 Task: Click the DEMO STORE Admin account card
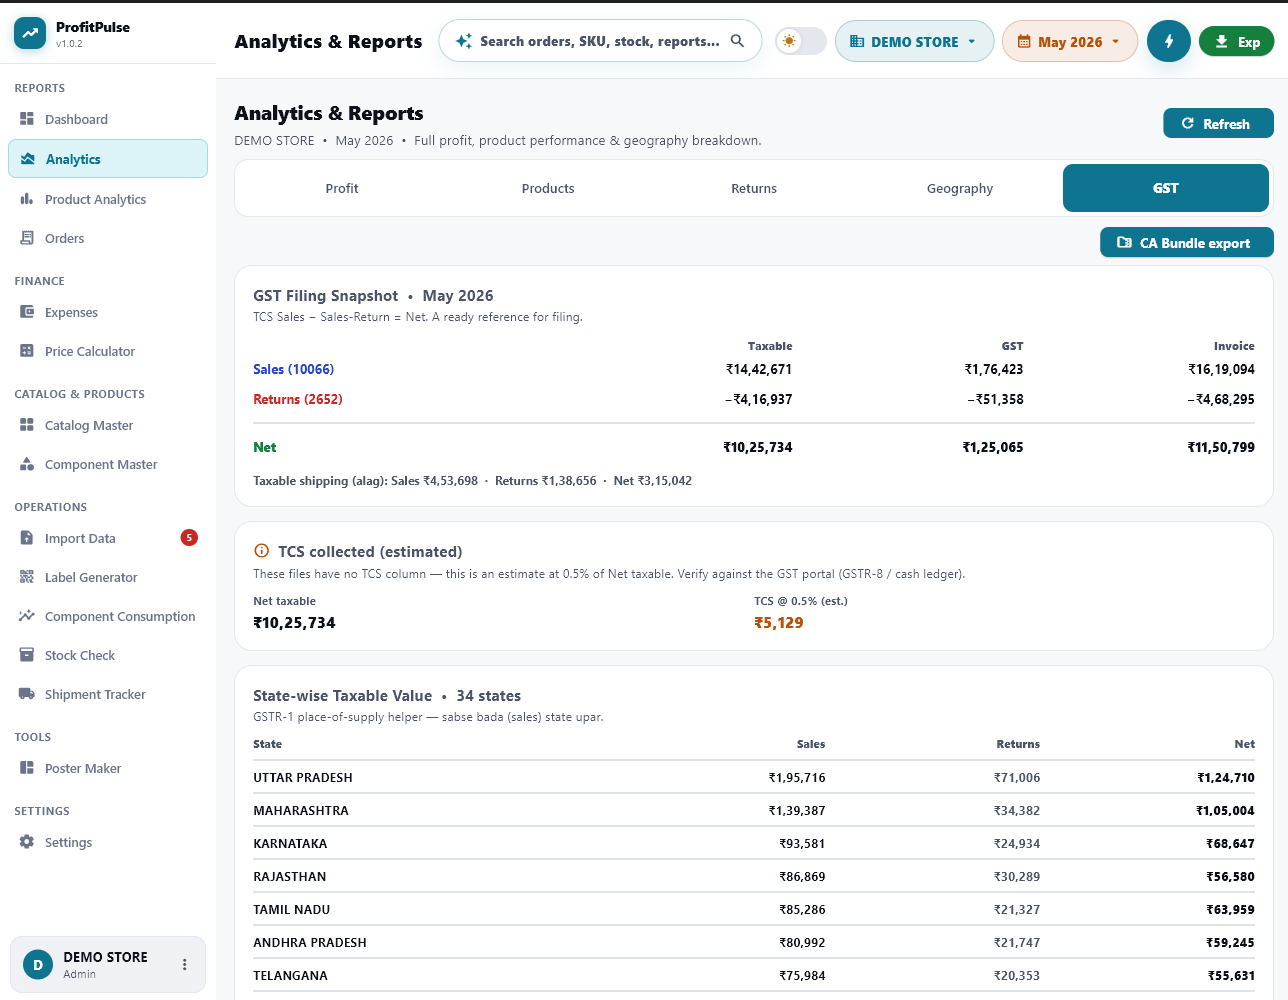[108, 965]
